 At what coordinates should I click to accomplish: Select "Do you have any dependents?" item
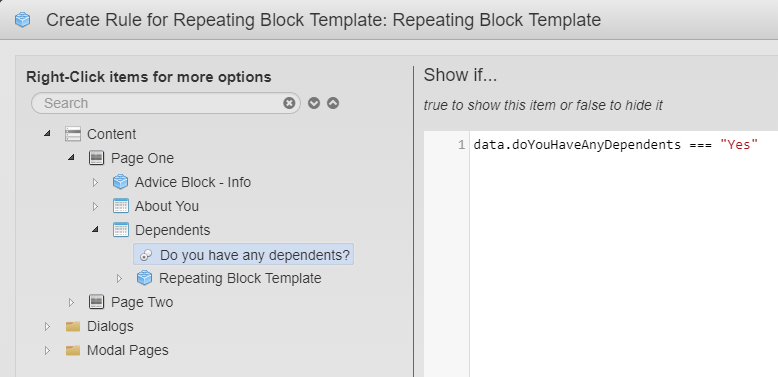(244, 254)
